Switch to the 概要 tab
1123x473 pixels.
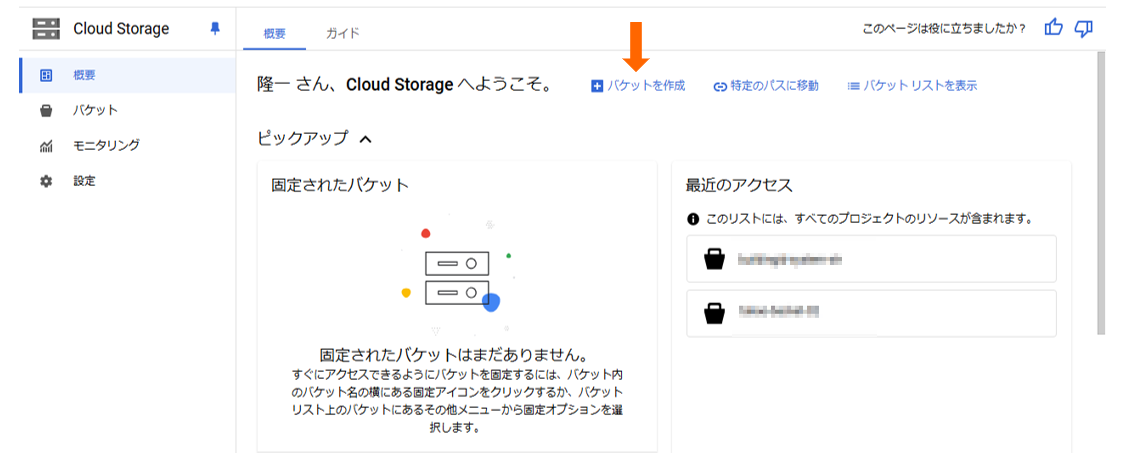[x=274, y=33]
